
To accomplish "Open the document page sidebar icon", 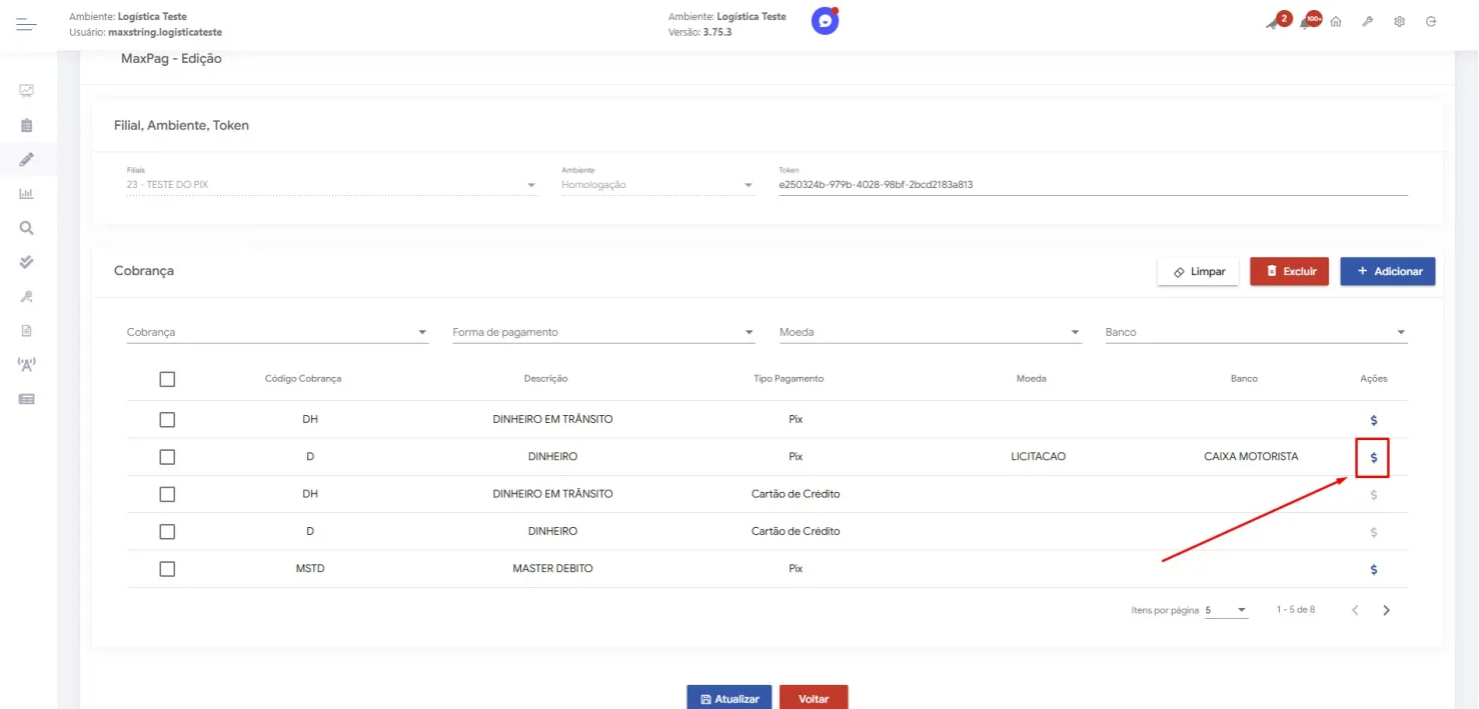I will click(x=27, y=330).
